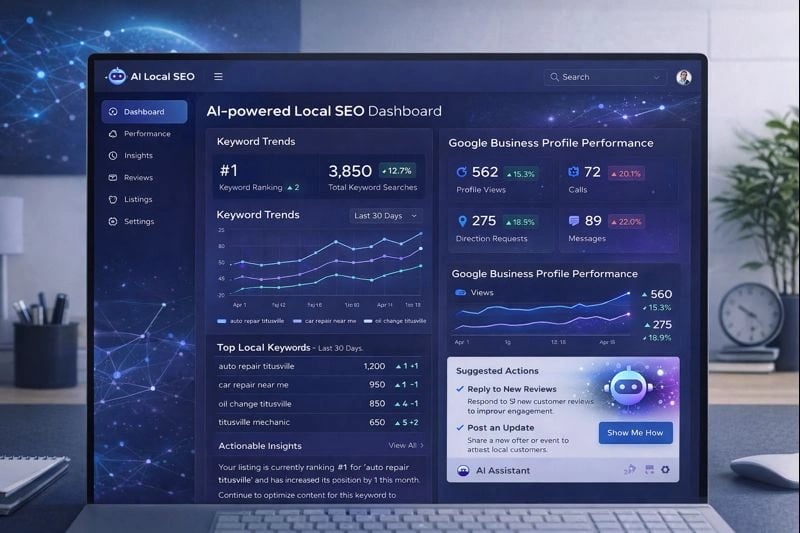Click the AI Assistant chat icon

tap(649, 469)
